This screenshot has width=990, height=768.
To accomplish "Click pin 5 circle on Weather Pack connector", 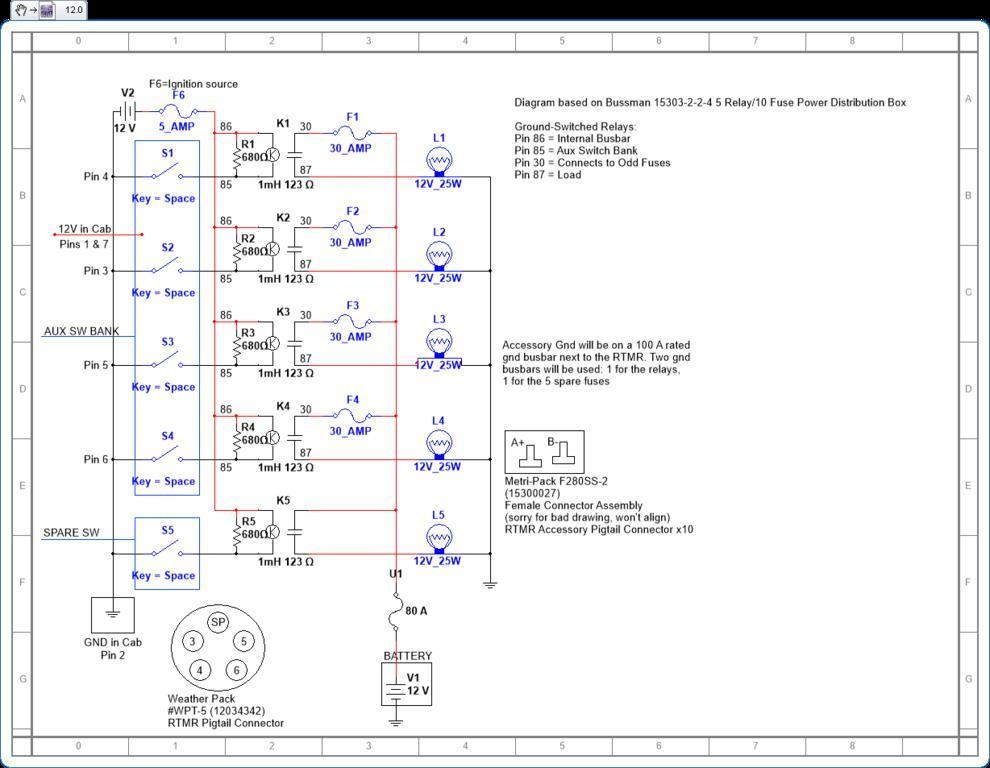I will click(244, 642).
